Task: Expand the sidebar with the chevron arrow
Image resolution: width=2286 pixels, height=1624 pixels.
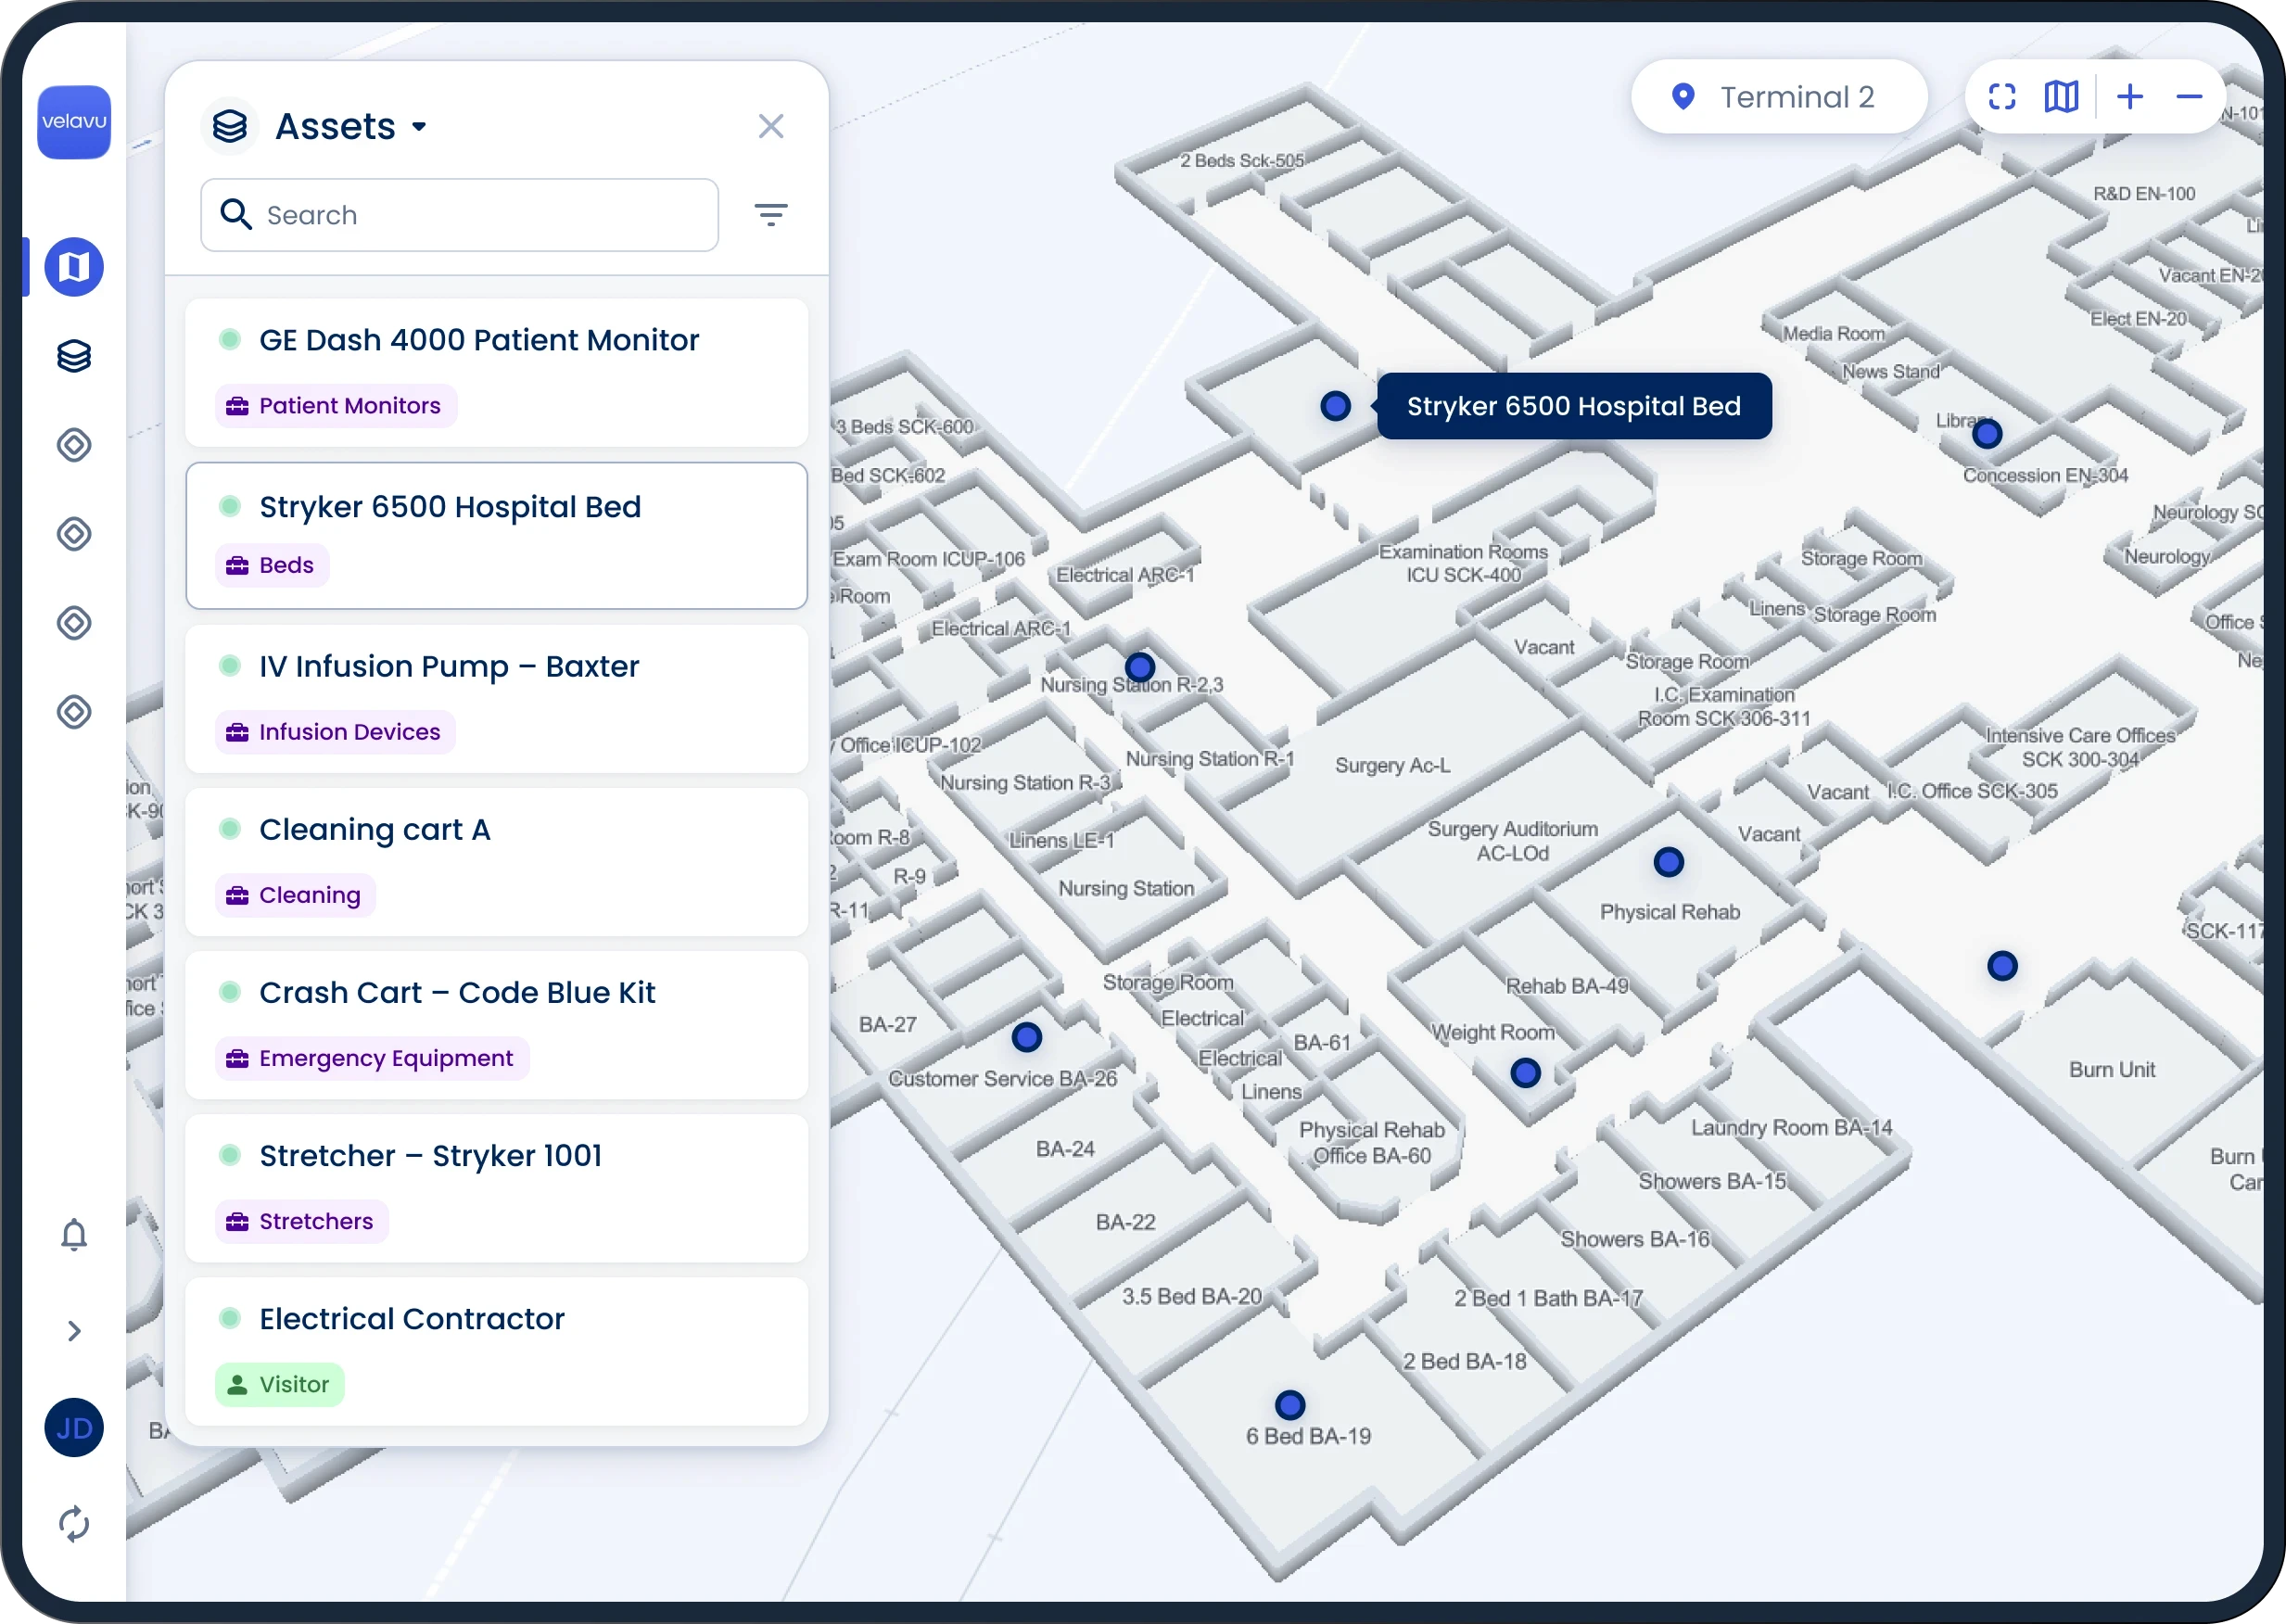Action: click(x=74, y=1331)
